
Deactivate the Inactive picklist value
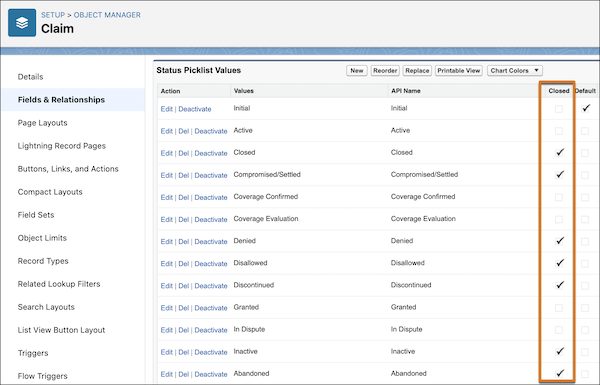tap(211, 352)
